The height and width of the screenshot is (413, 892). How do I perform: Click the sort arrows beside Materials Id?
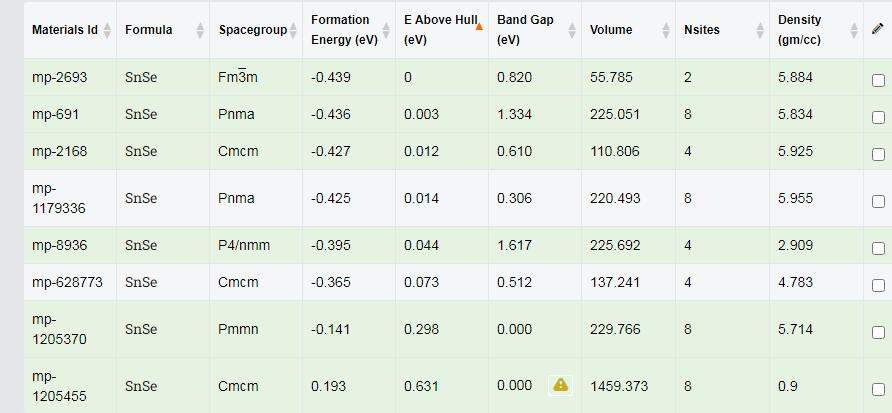click(108, 30)
